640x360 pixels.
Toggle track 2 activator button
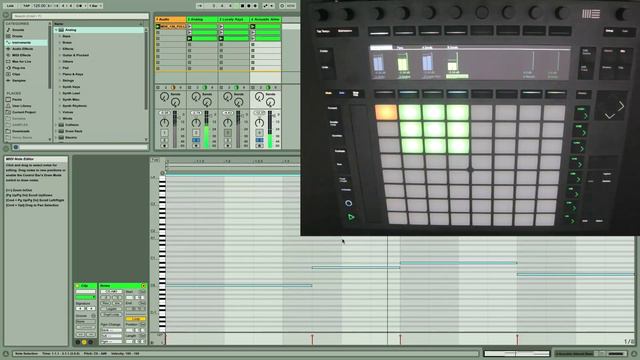click(196, 133)
